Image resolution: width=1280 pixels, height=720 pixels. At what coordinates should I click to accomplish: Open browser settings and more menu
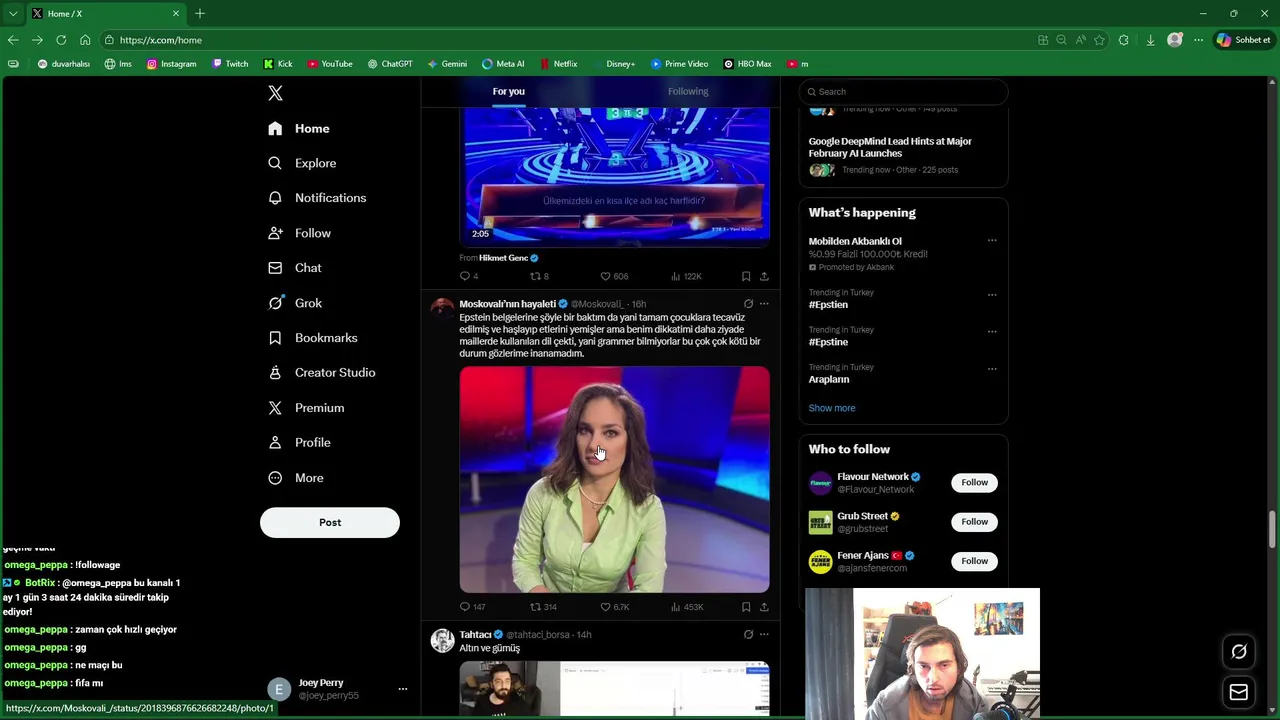(1198, 40)
